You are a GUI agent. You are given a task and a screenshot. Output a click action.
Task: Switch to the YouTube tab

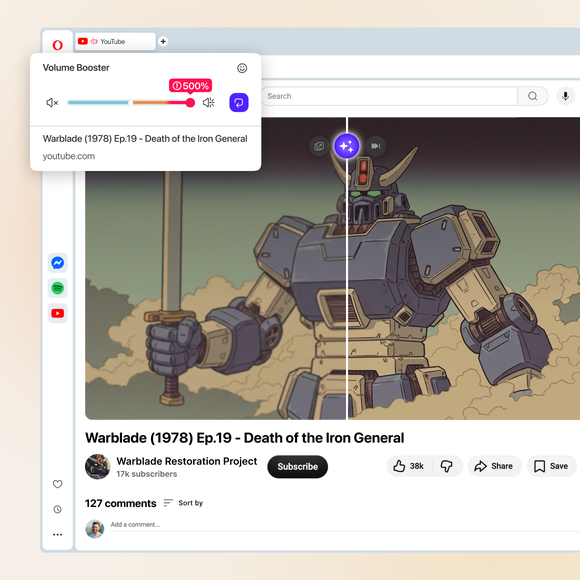tap(116, 41)
